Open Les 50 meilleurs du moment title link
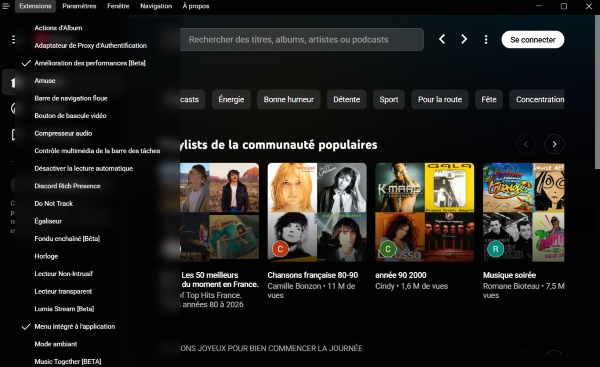 click(x=220, y=280)
